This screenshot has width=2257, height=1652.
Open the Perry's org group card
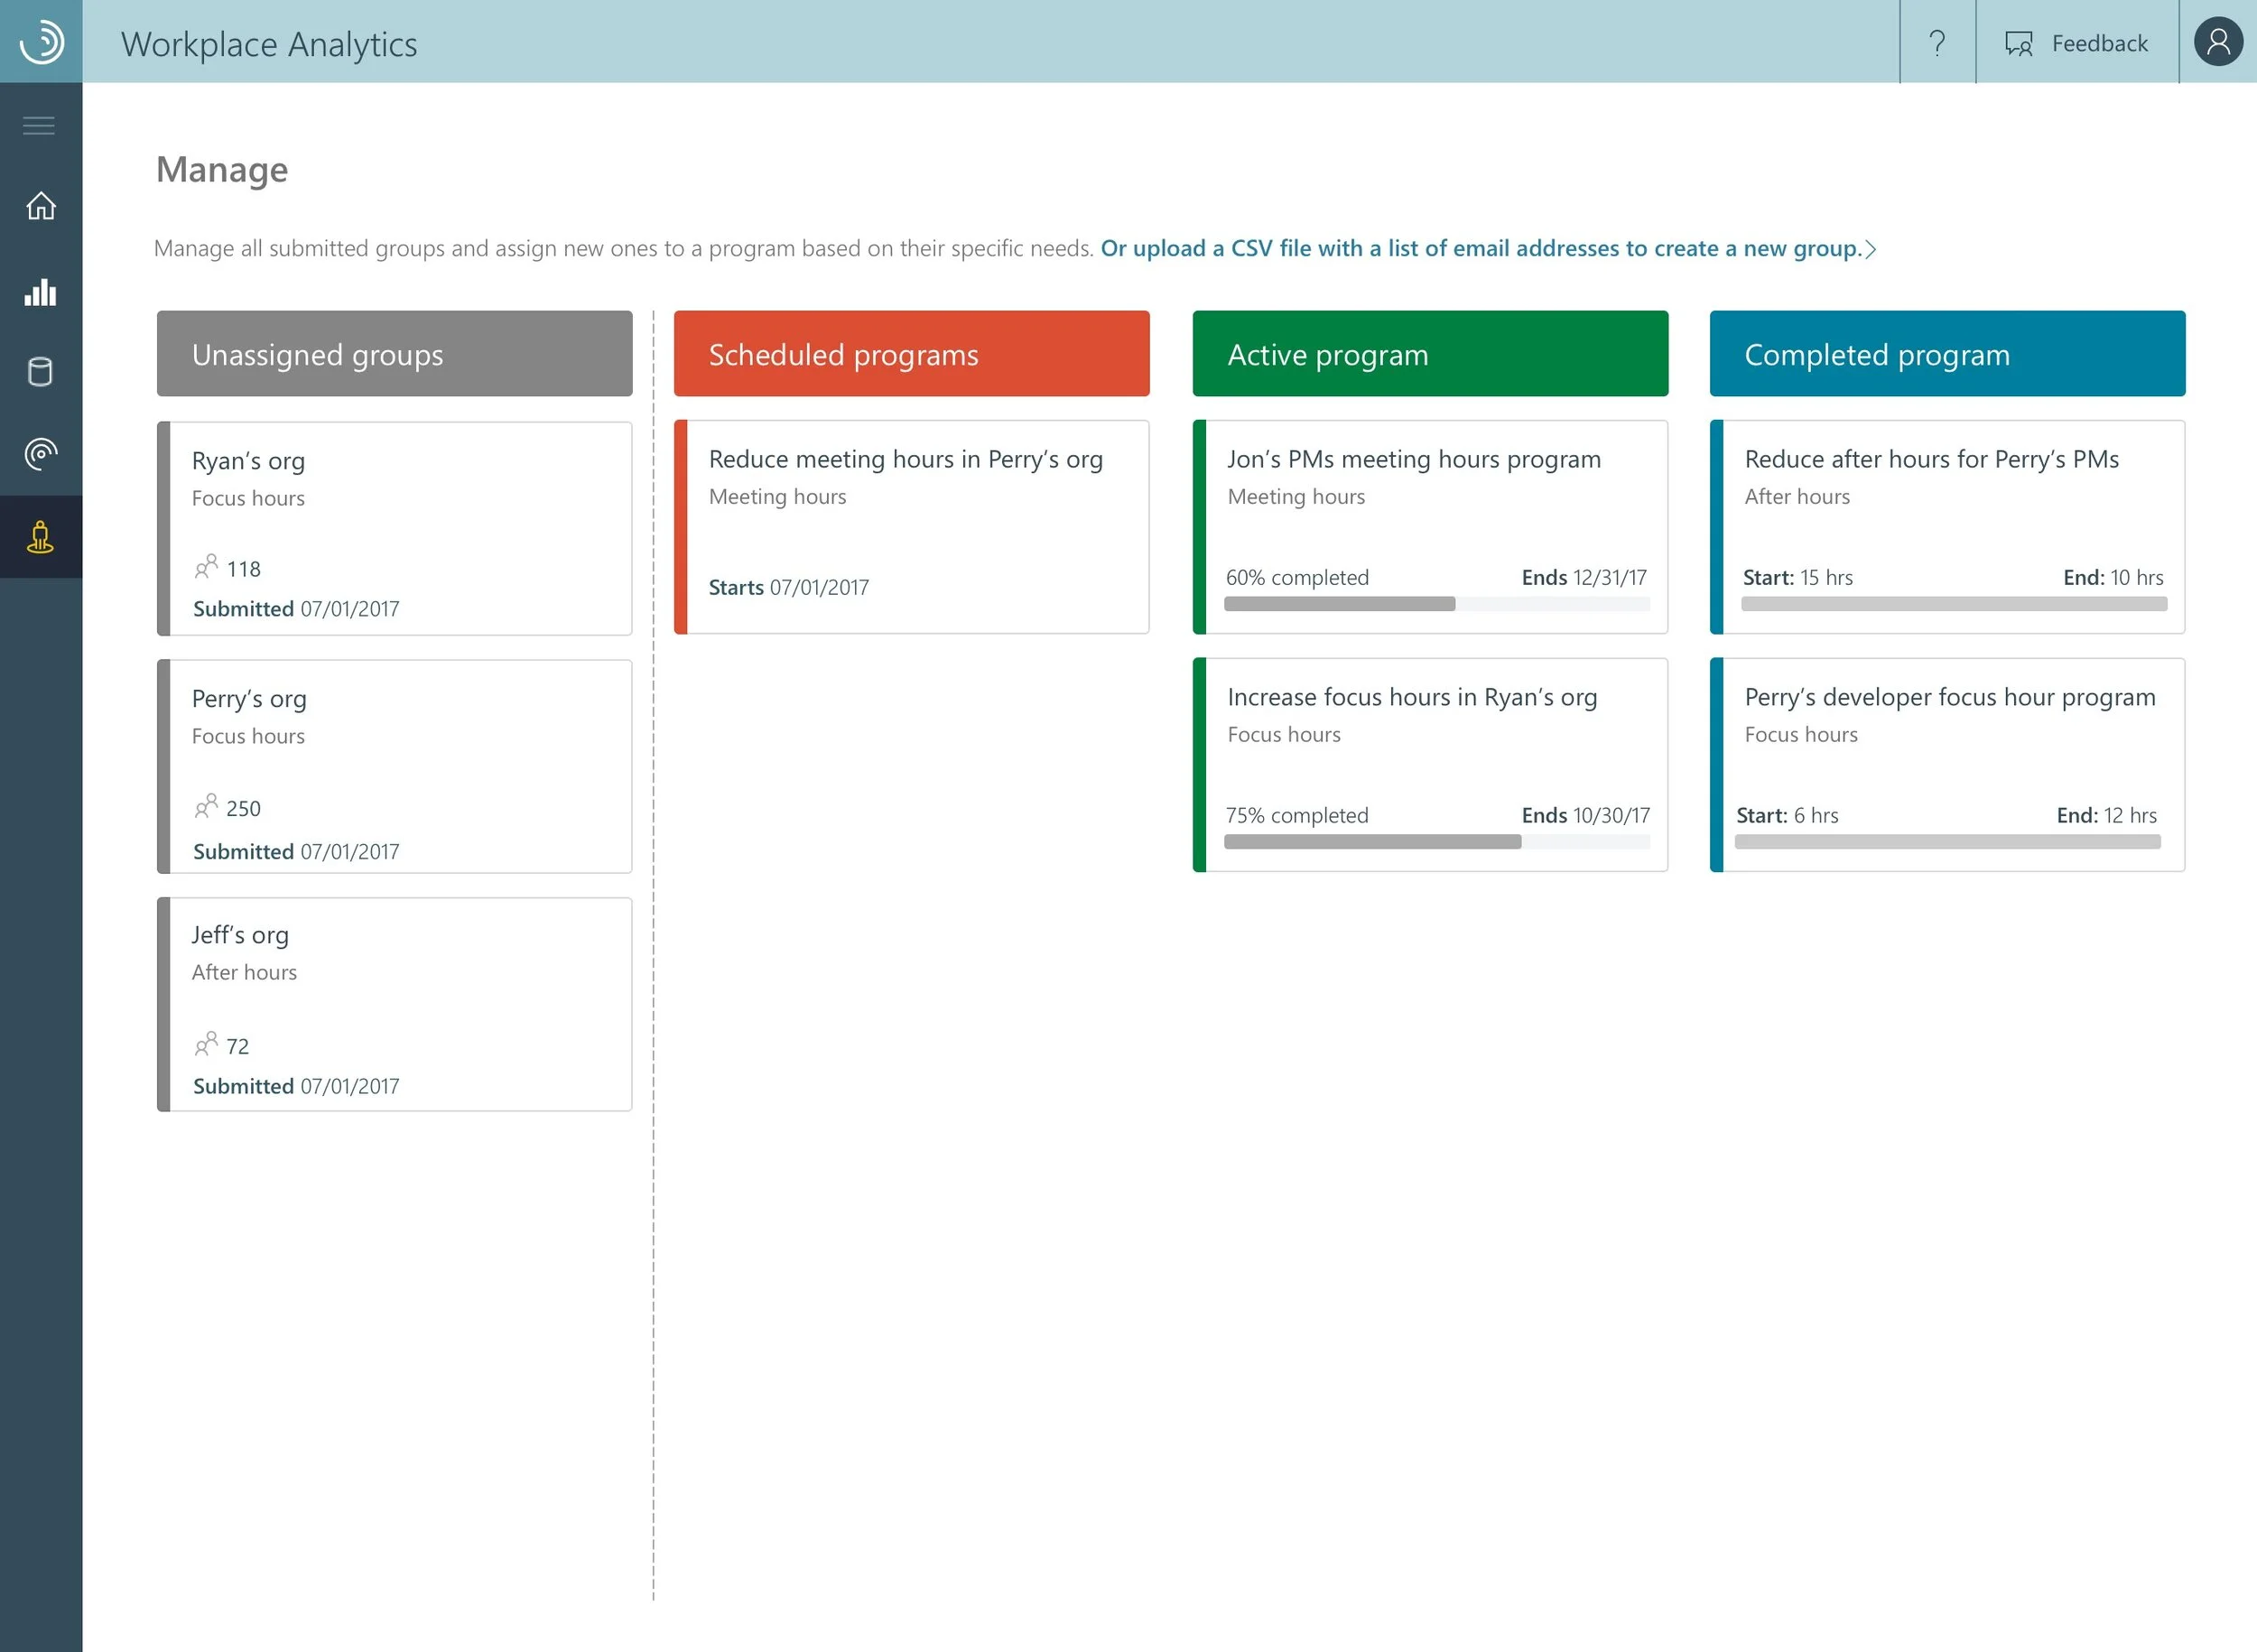tap(394, 766)
